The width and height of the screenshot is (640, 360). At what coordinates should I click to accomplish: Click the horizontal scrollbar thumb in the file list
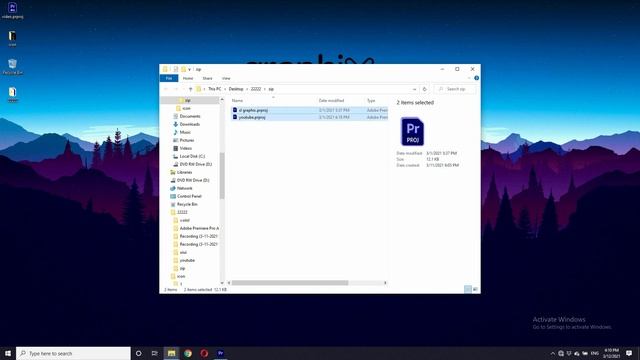pos(290,283)
